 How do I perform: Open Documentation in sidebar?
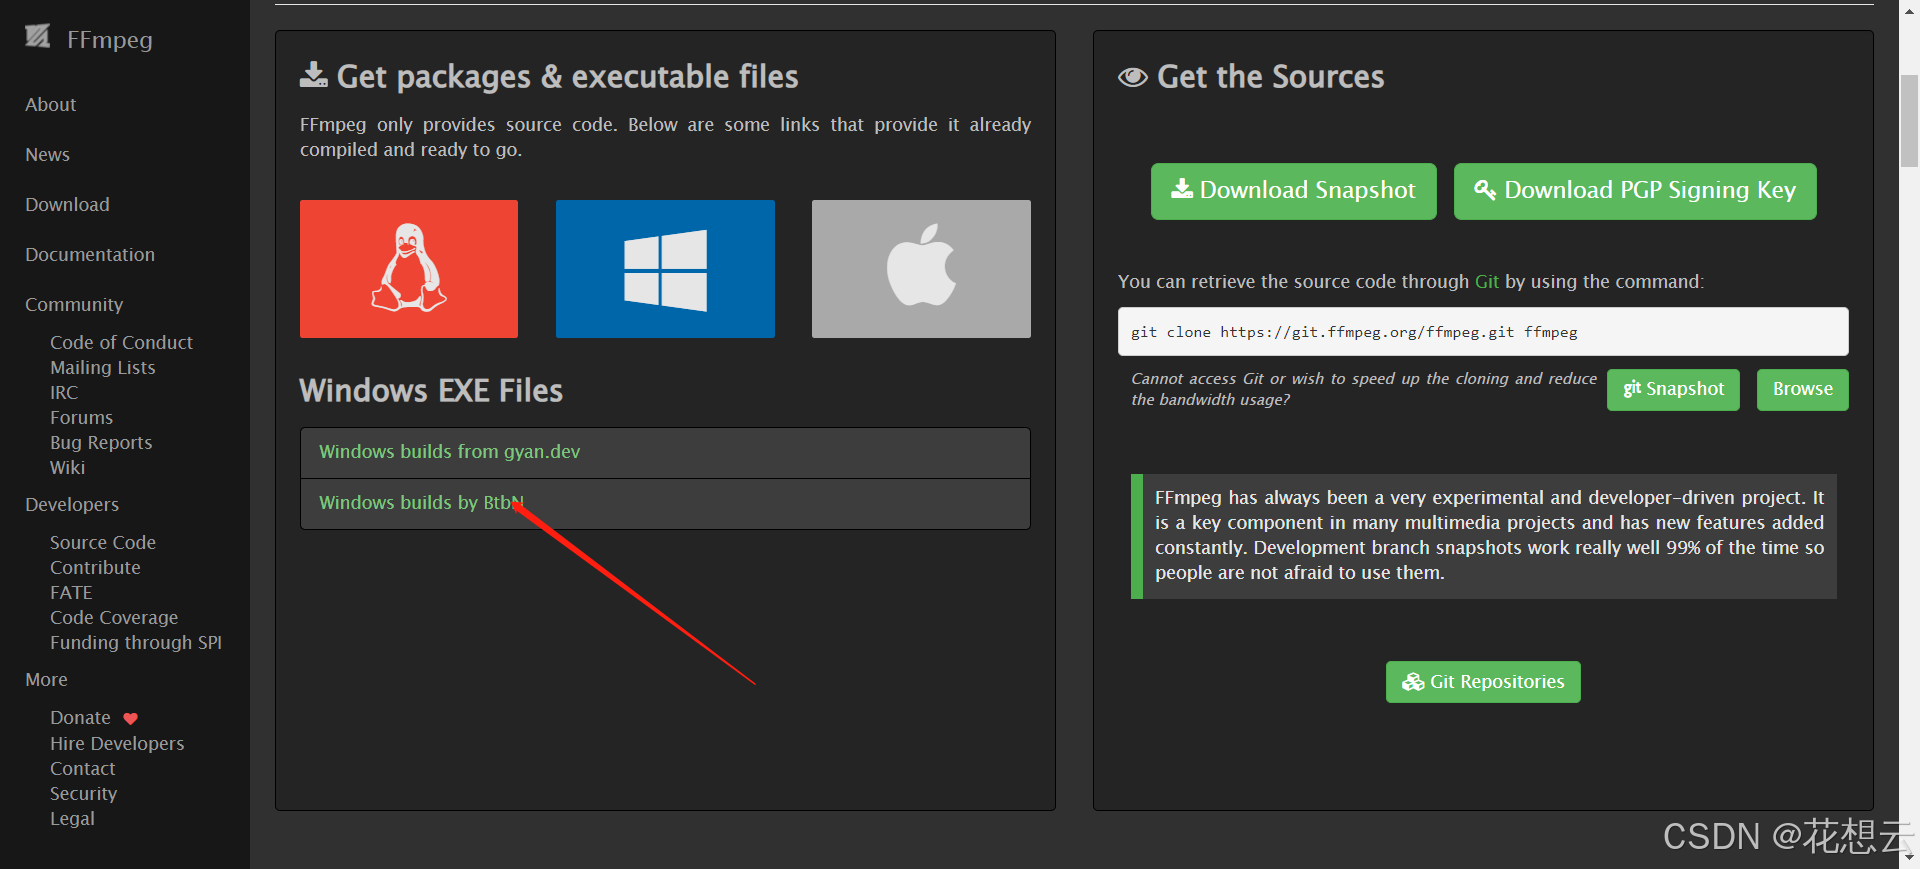pos(90,255)
